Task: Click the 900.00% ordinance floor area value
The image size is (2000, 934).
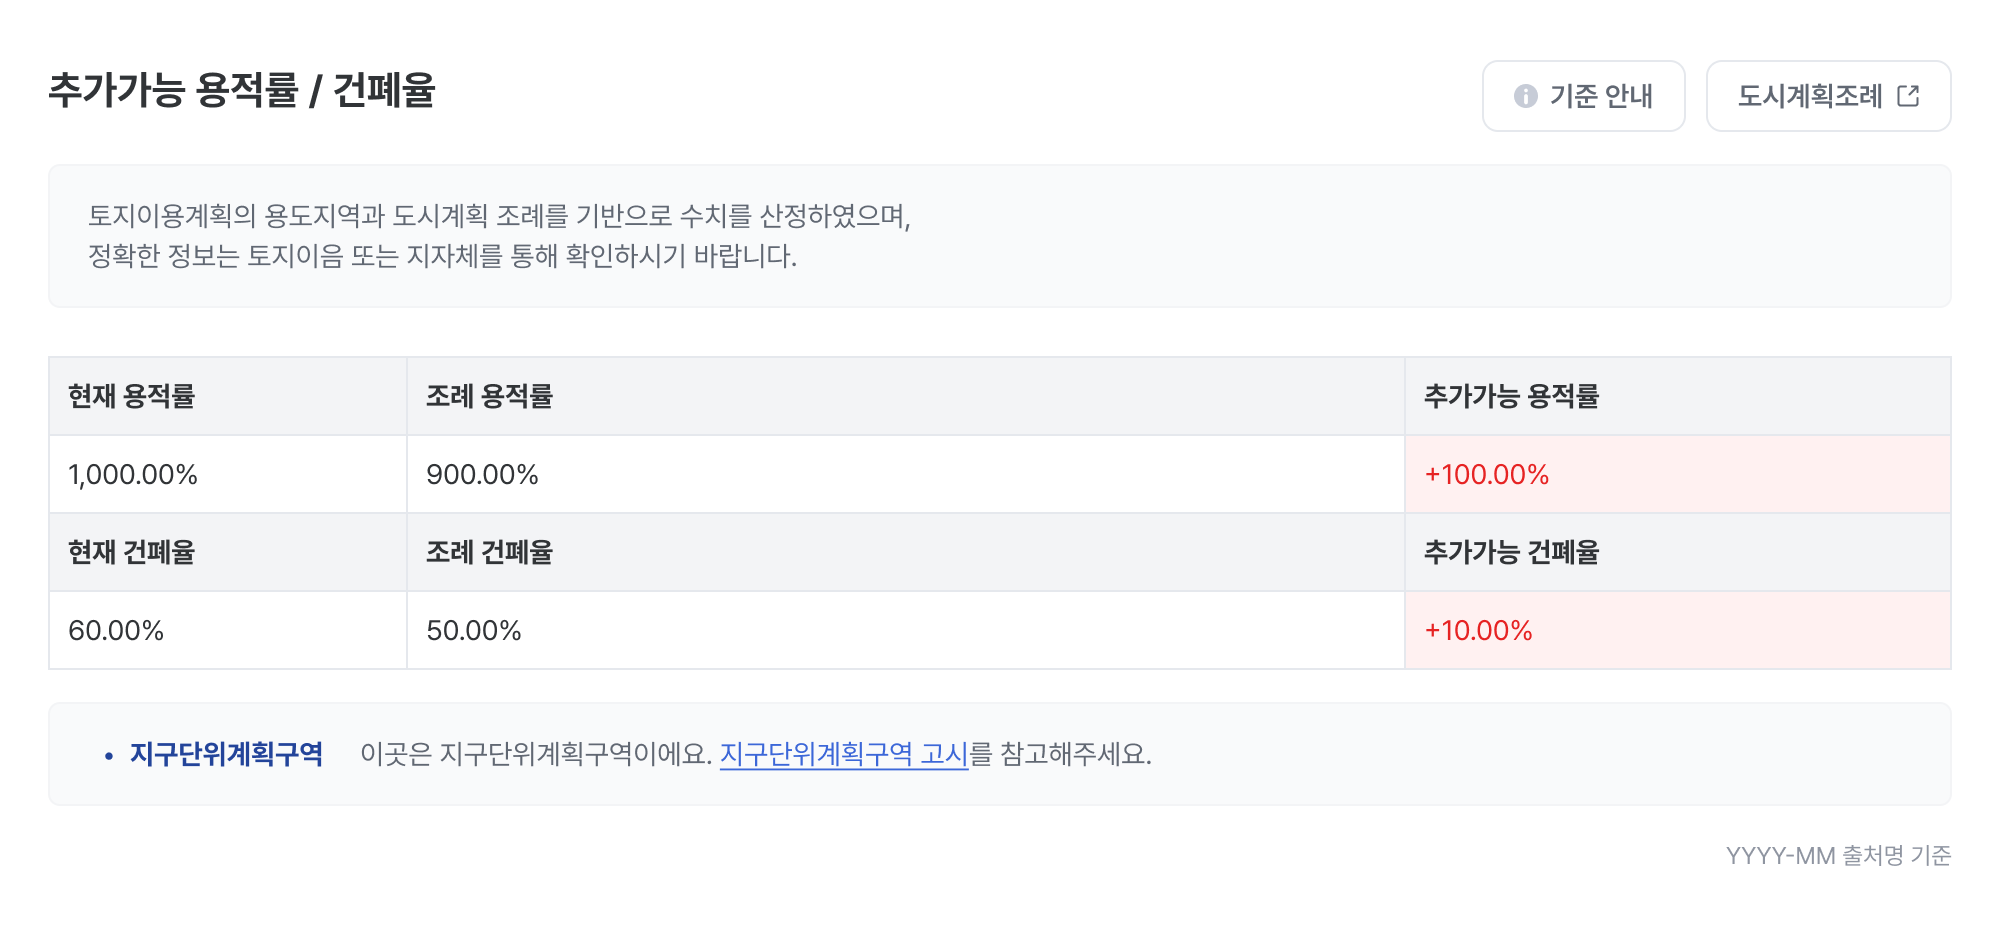Action: tap(482, 475)
